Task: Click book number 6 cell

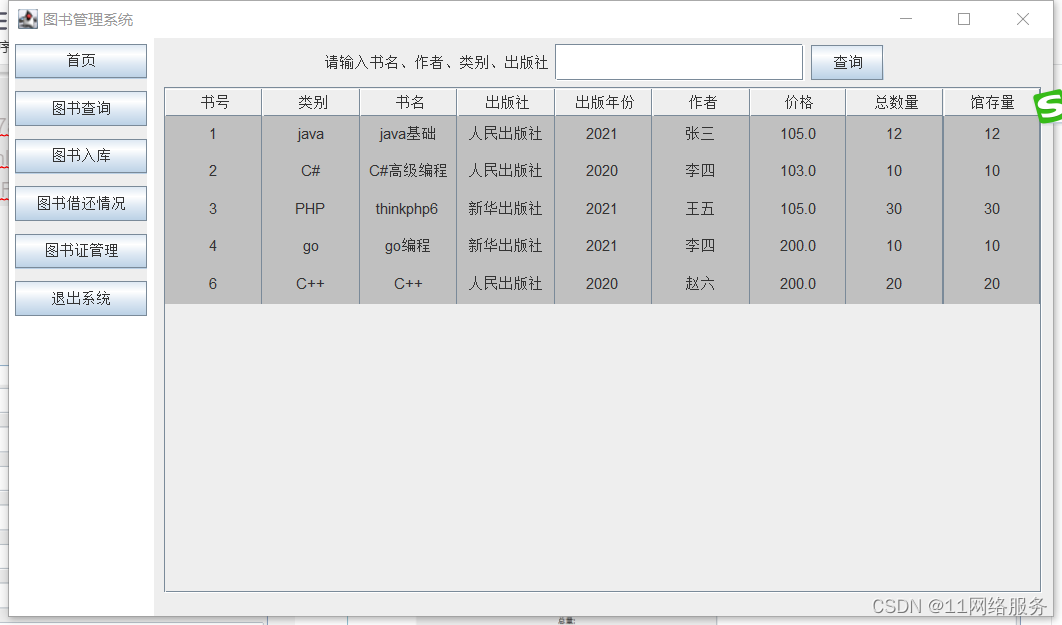Action: 213,284
